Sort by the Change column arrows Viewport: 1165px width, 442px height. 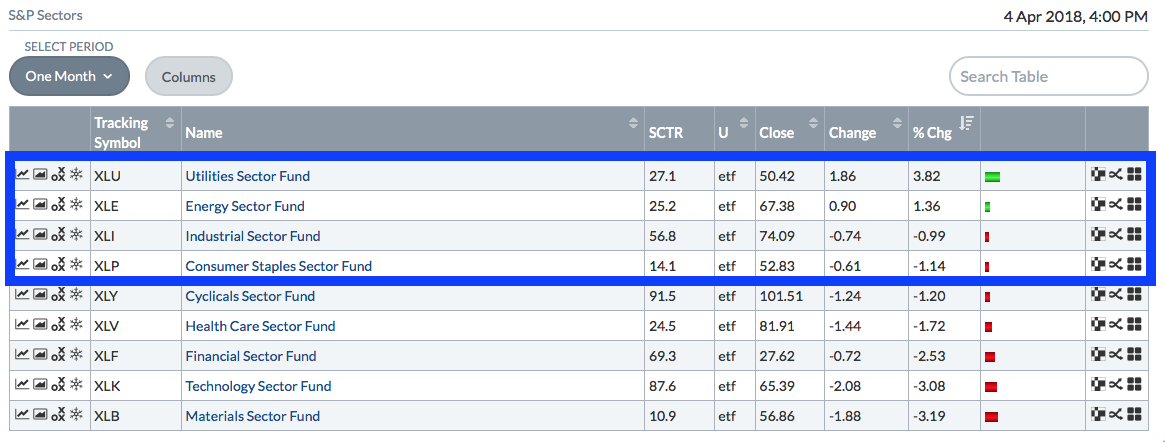point(897,123)
